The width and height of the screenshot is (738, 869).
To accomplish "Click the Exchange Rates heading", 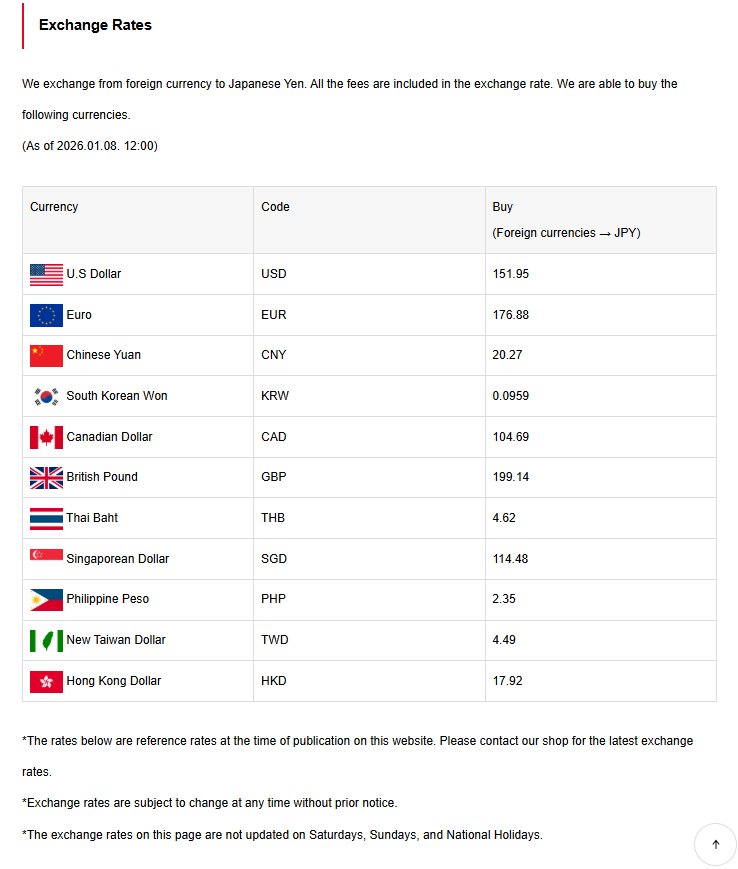I will (95, 25).
